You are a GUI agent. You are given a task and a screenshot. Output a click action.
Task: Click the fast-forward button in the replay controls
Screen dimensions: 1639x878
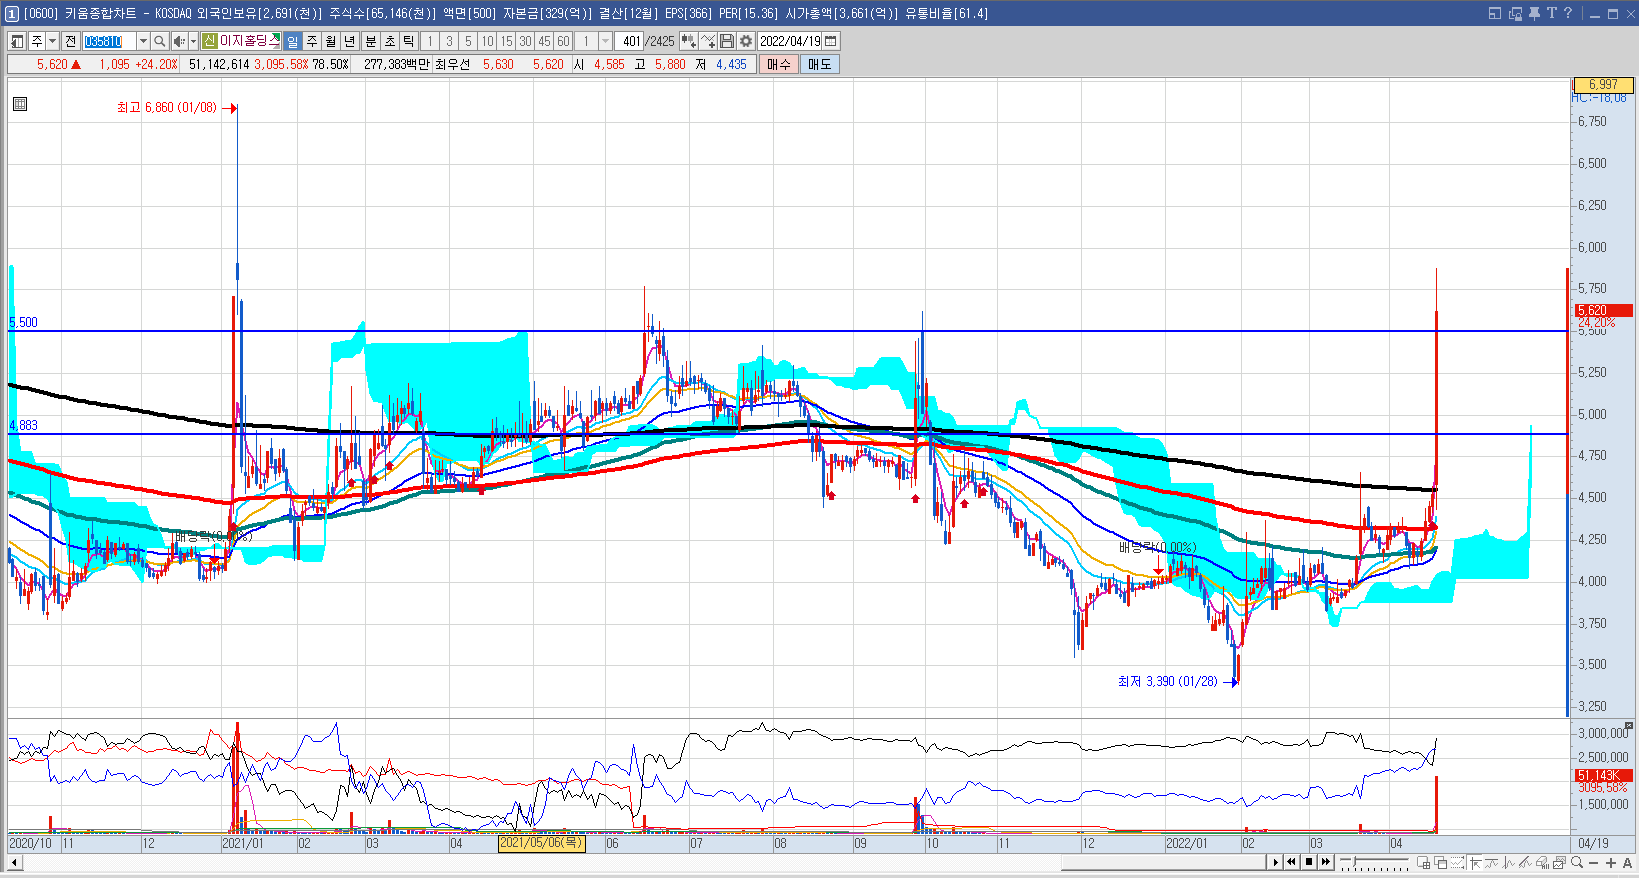(x=1325, y=862)
